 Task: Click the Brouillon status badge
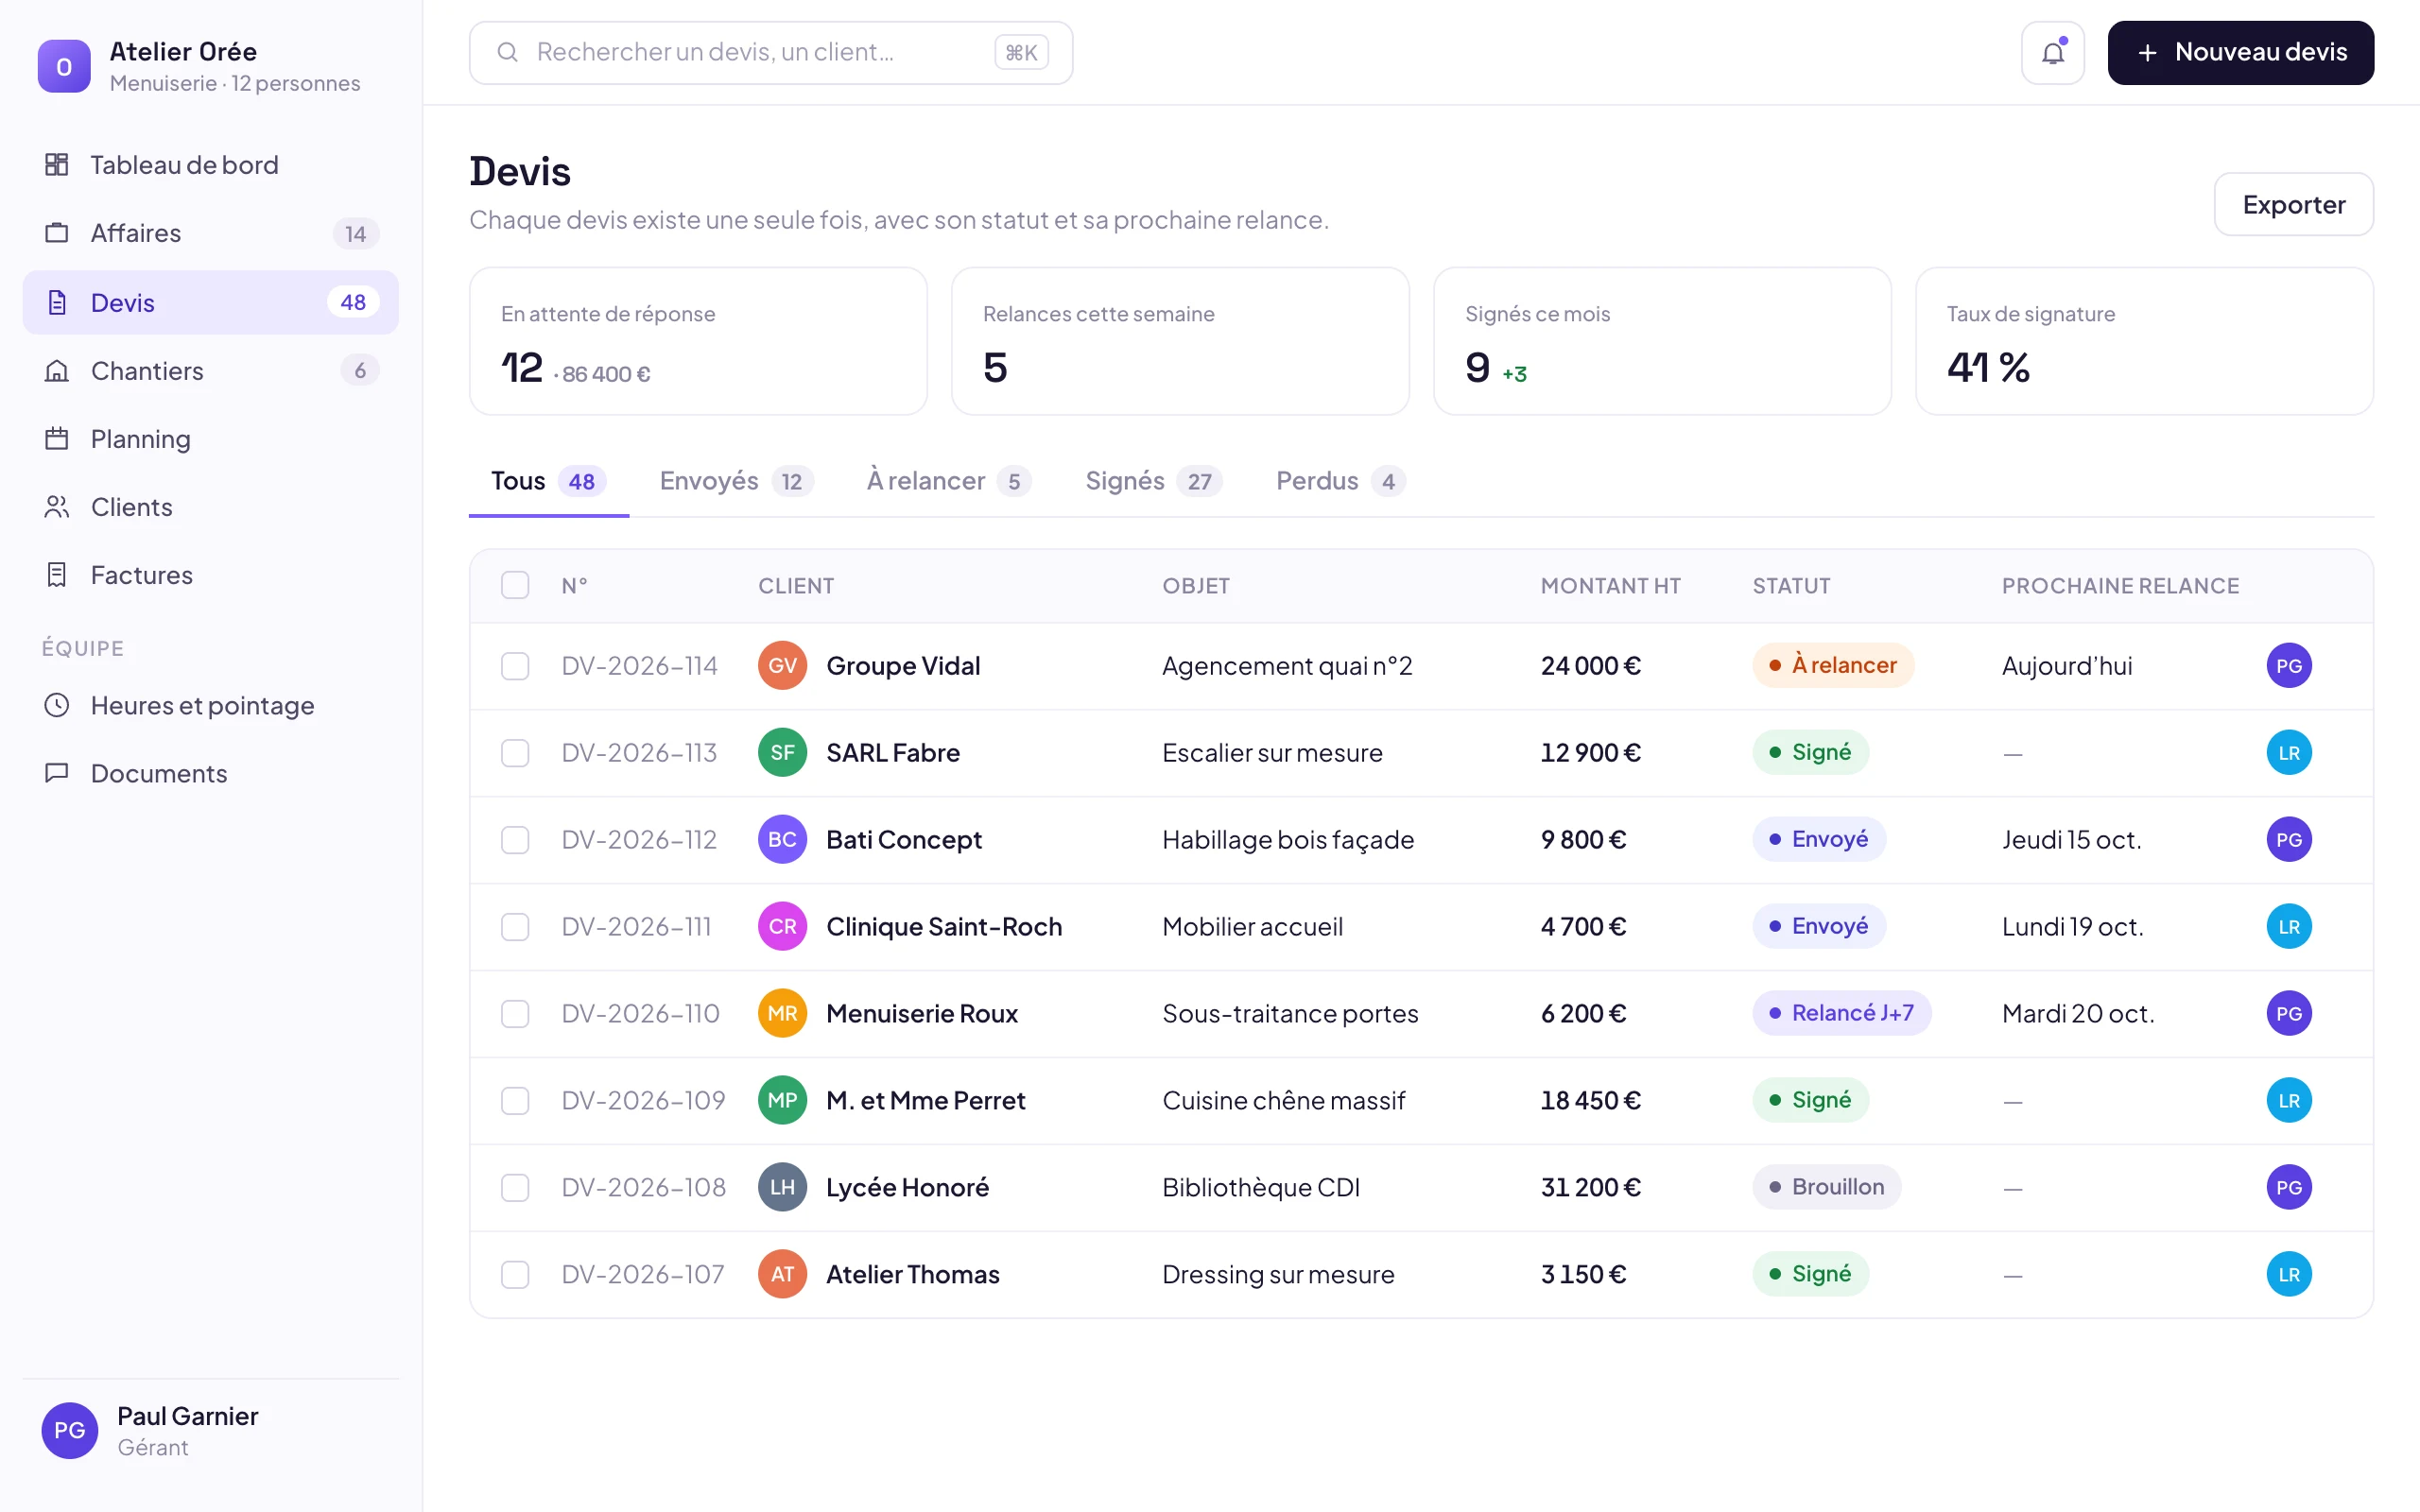coord(1826,1187)
